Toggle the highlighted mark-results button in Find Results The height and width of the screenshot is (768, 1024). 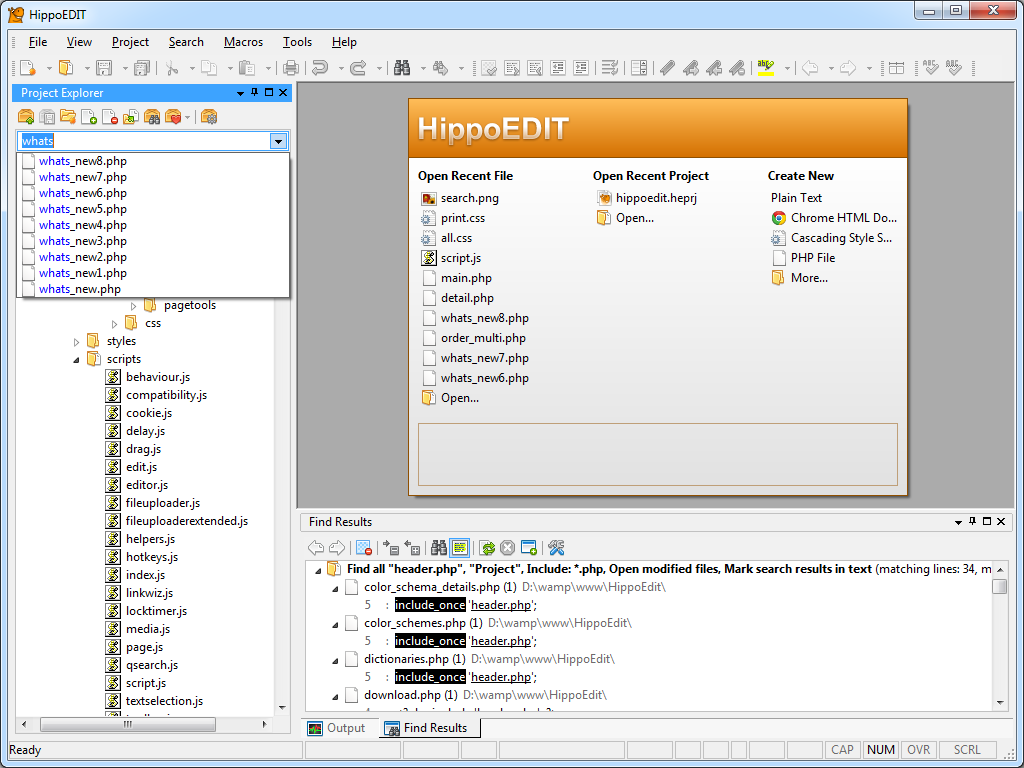[x=460, y=547]
